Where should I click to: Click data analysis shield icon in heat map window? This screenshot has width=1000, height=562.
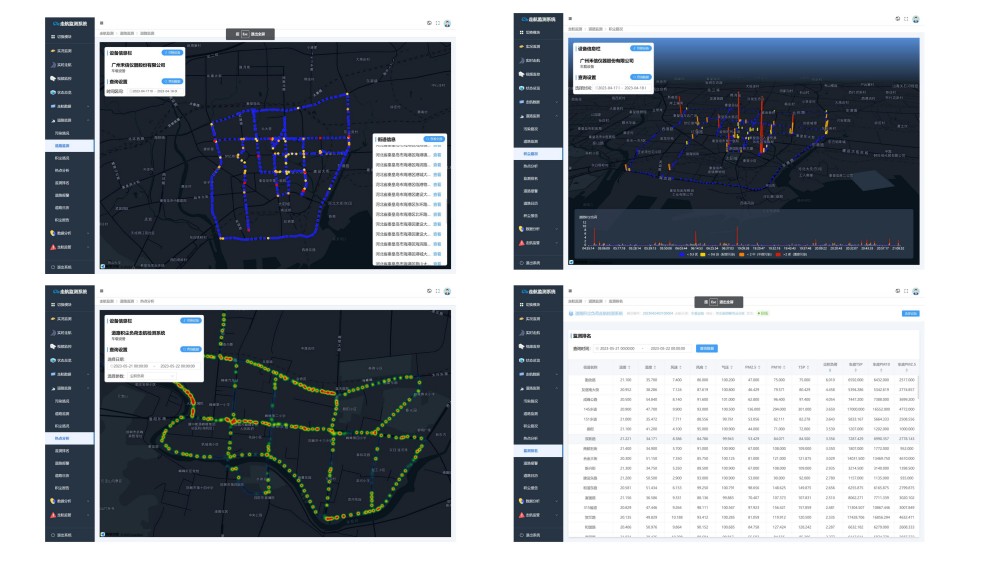(53, 501)
